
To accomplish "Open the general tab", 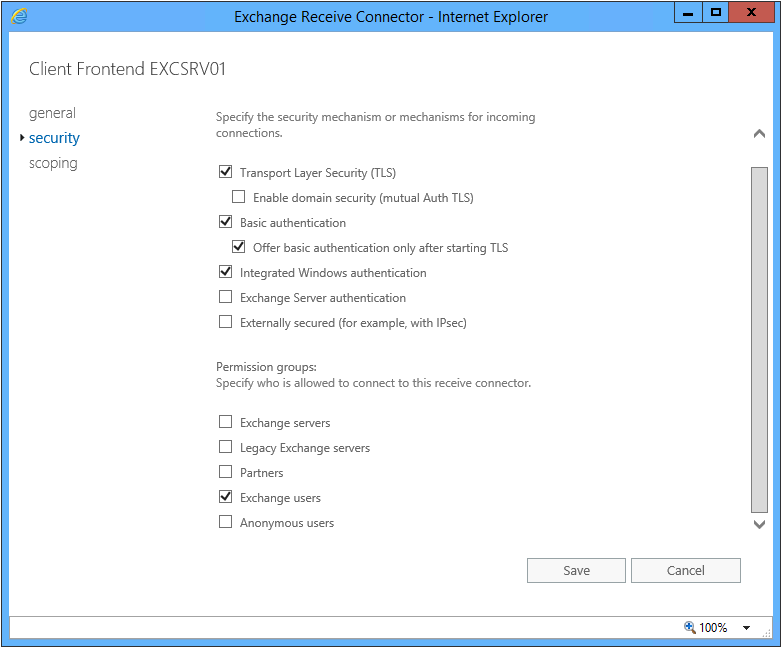I will tap(52, 113).
